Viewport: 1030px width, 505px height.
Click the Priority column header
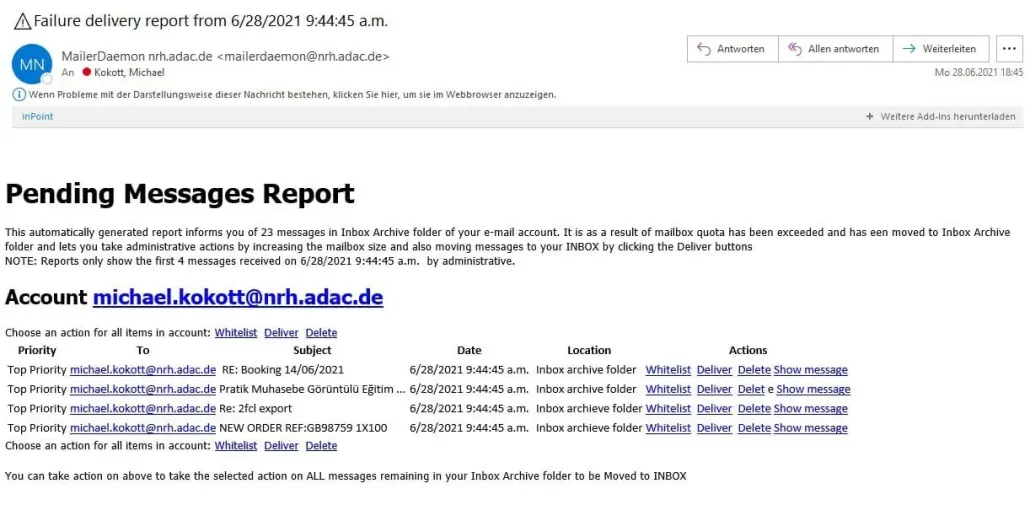point(37,350)
